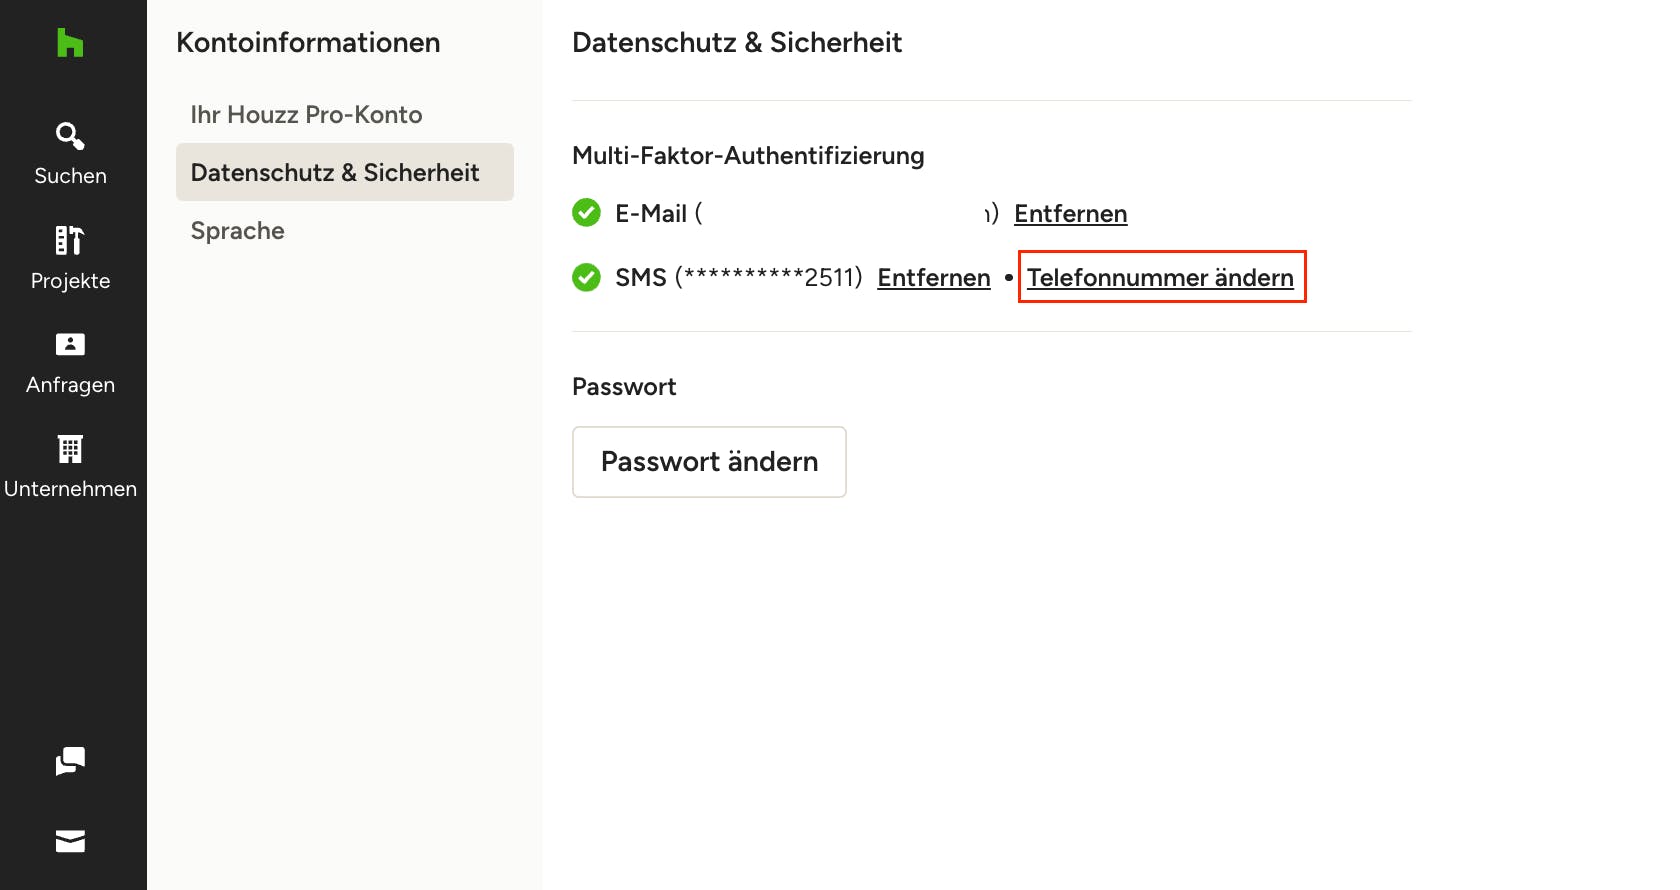Click the Suchen label in sidebar
Screen dimensions: 1680x890
click(70, 176)
